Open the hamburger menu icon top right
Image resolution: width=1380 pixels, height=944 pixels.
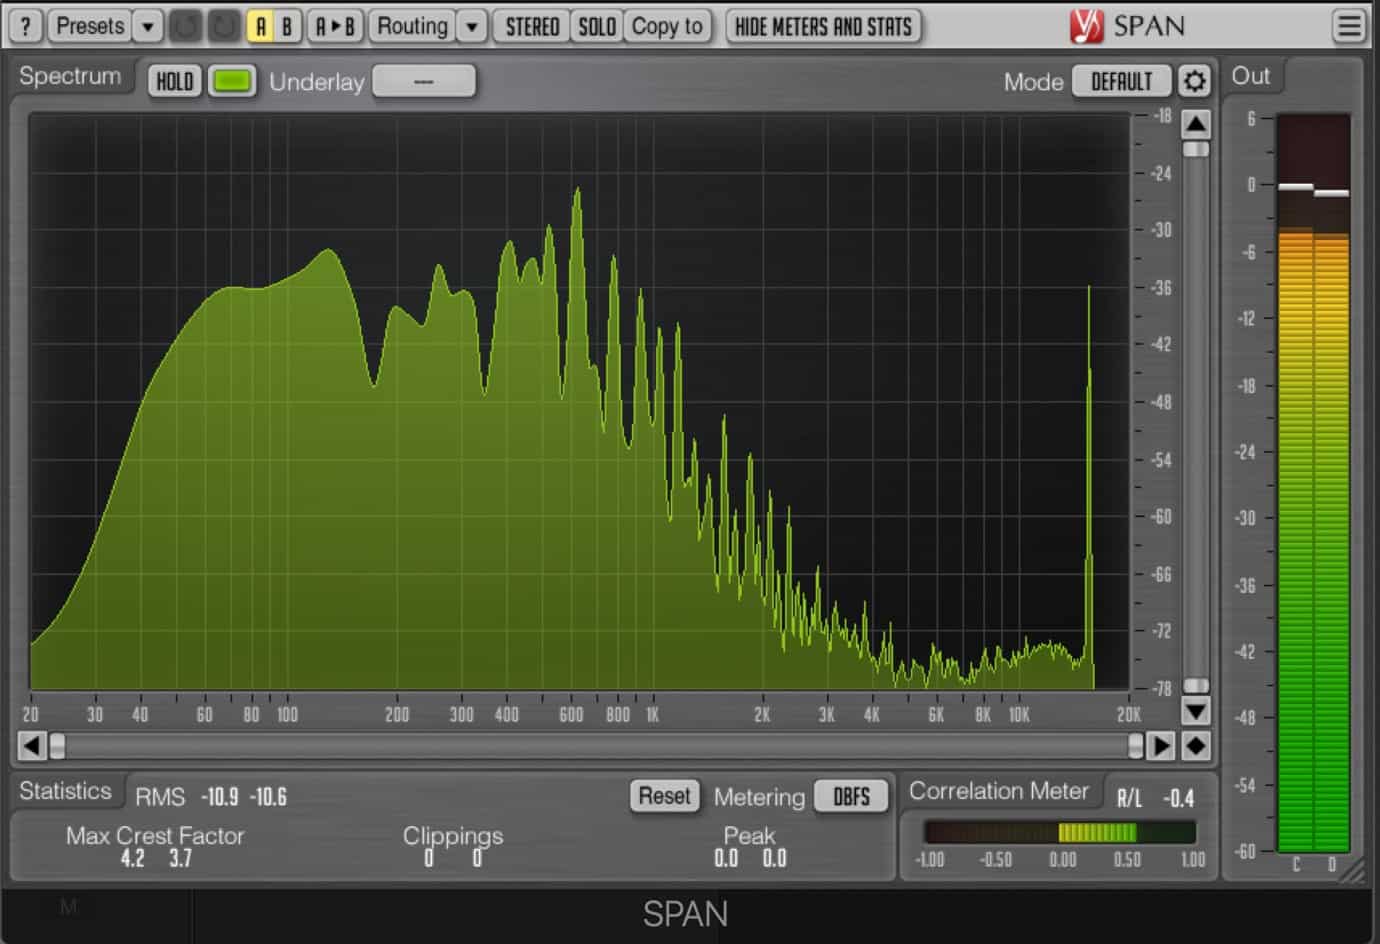point(1349,25)
